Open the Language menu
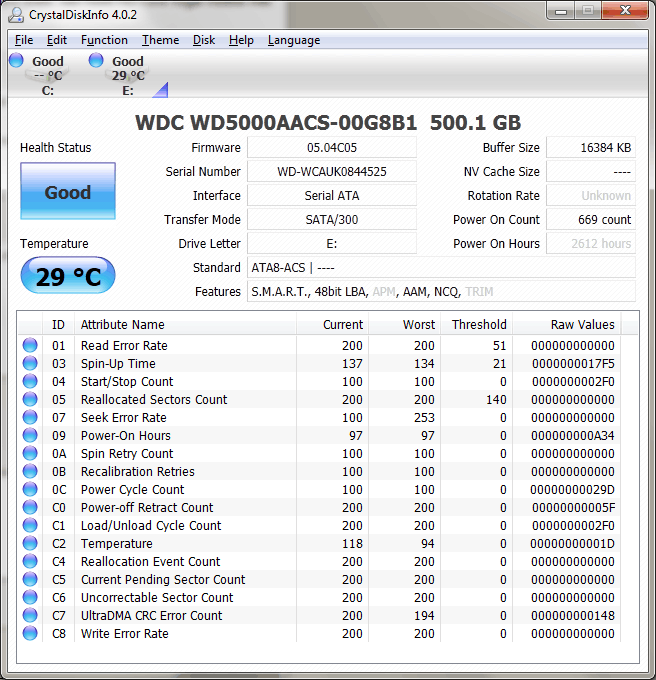The image size is (656, 680). pos(294,40)
